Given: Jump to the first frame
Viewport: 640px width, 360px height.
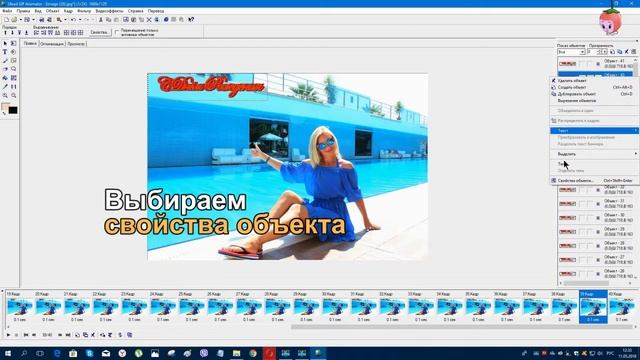Looking at the screenshot, I should click(26, 335).
